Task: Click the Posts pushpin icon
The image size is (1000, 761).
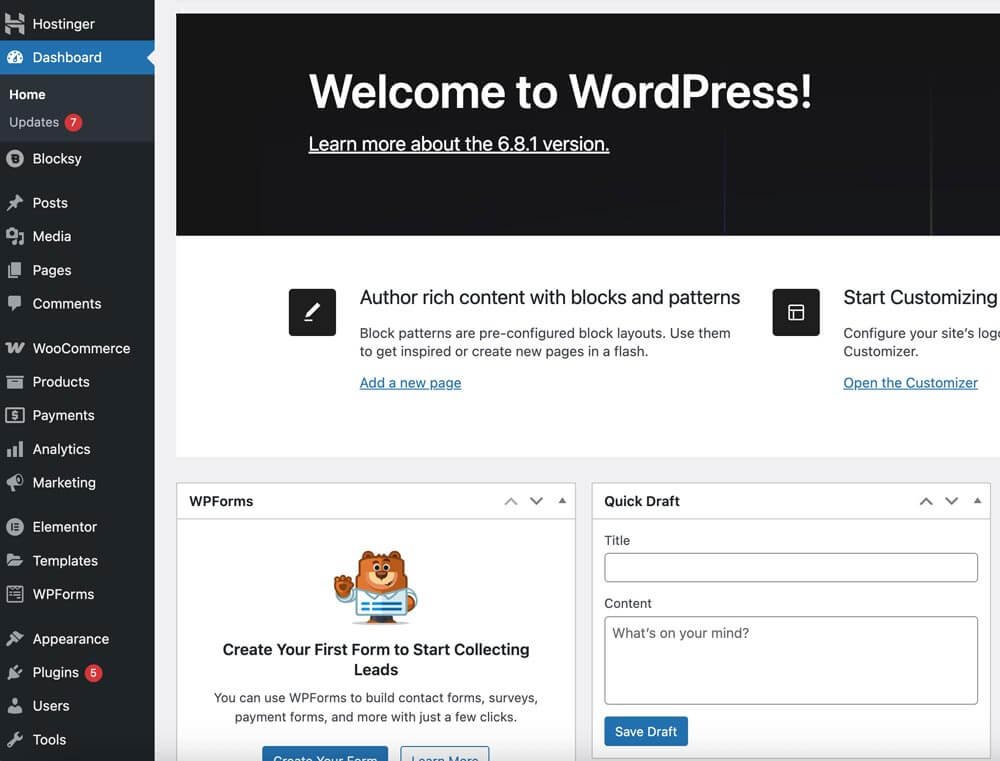Action: coord(15,203)
